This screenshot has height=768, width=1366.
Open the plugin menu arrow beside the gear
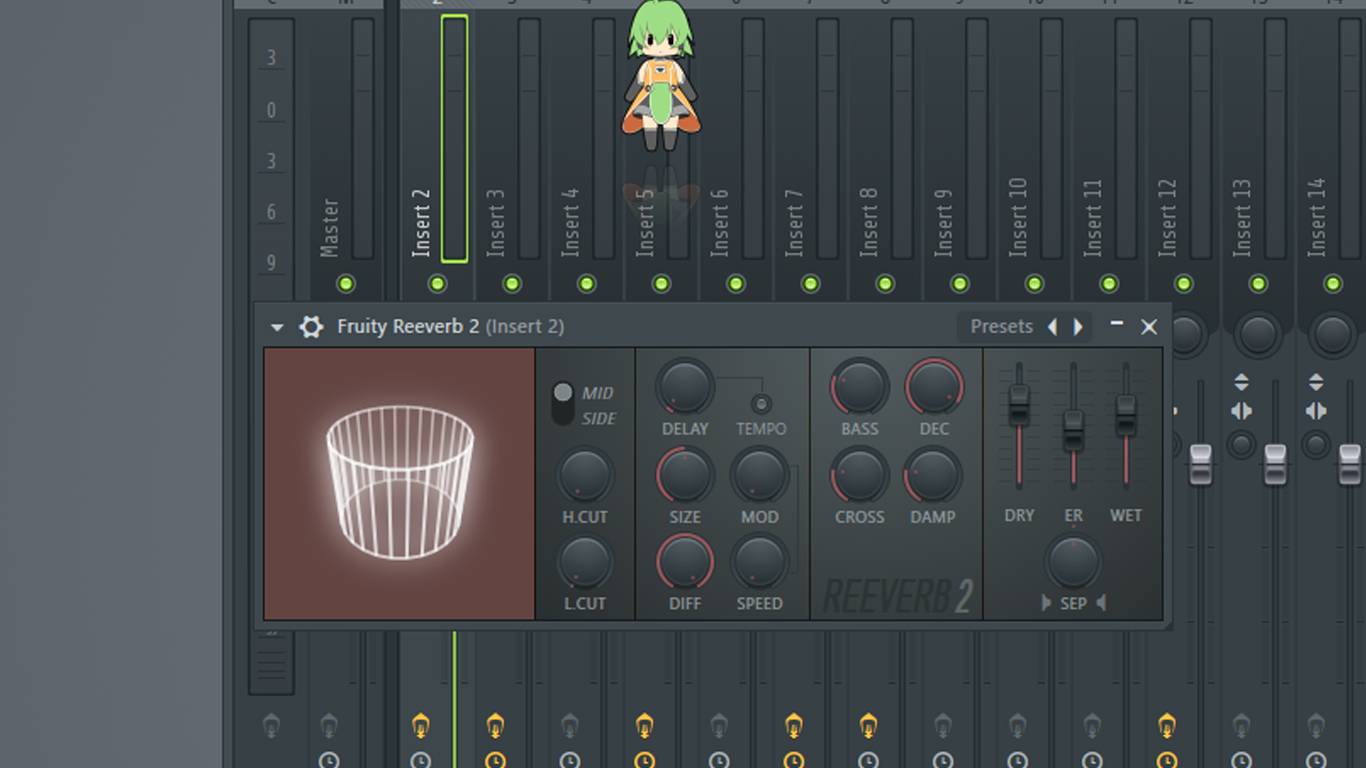(277, 327)
